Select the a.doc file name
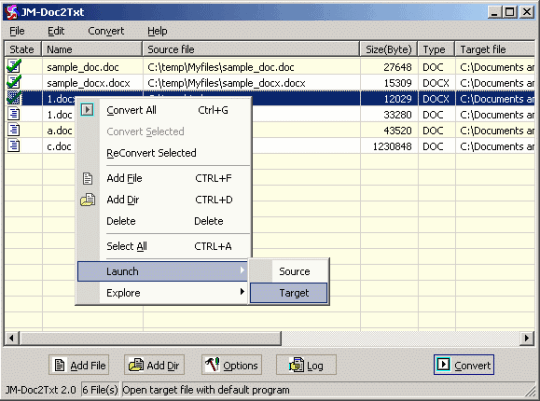This screenshot has height=401, width=540. [59, 131]
